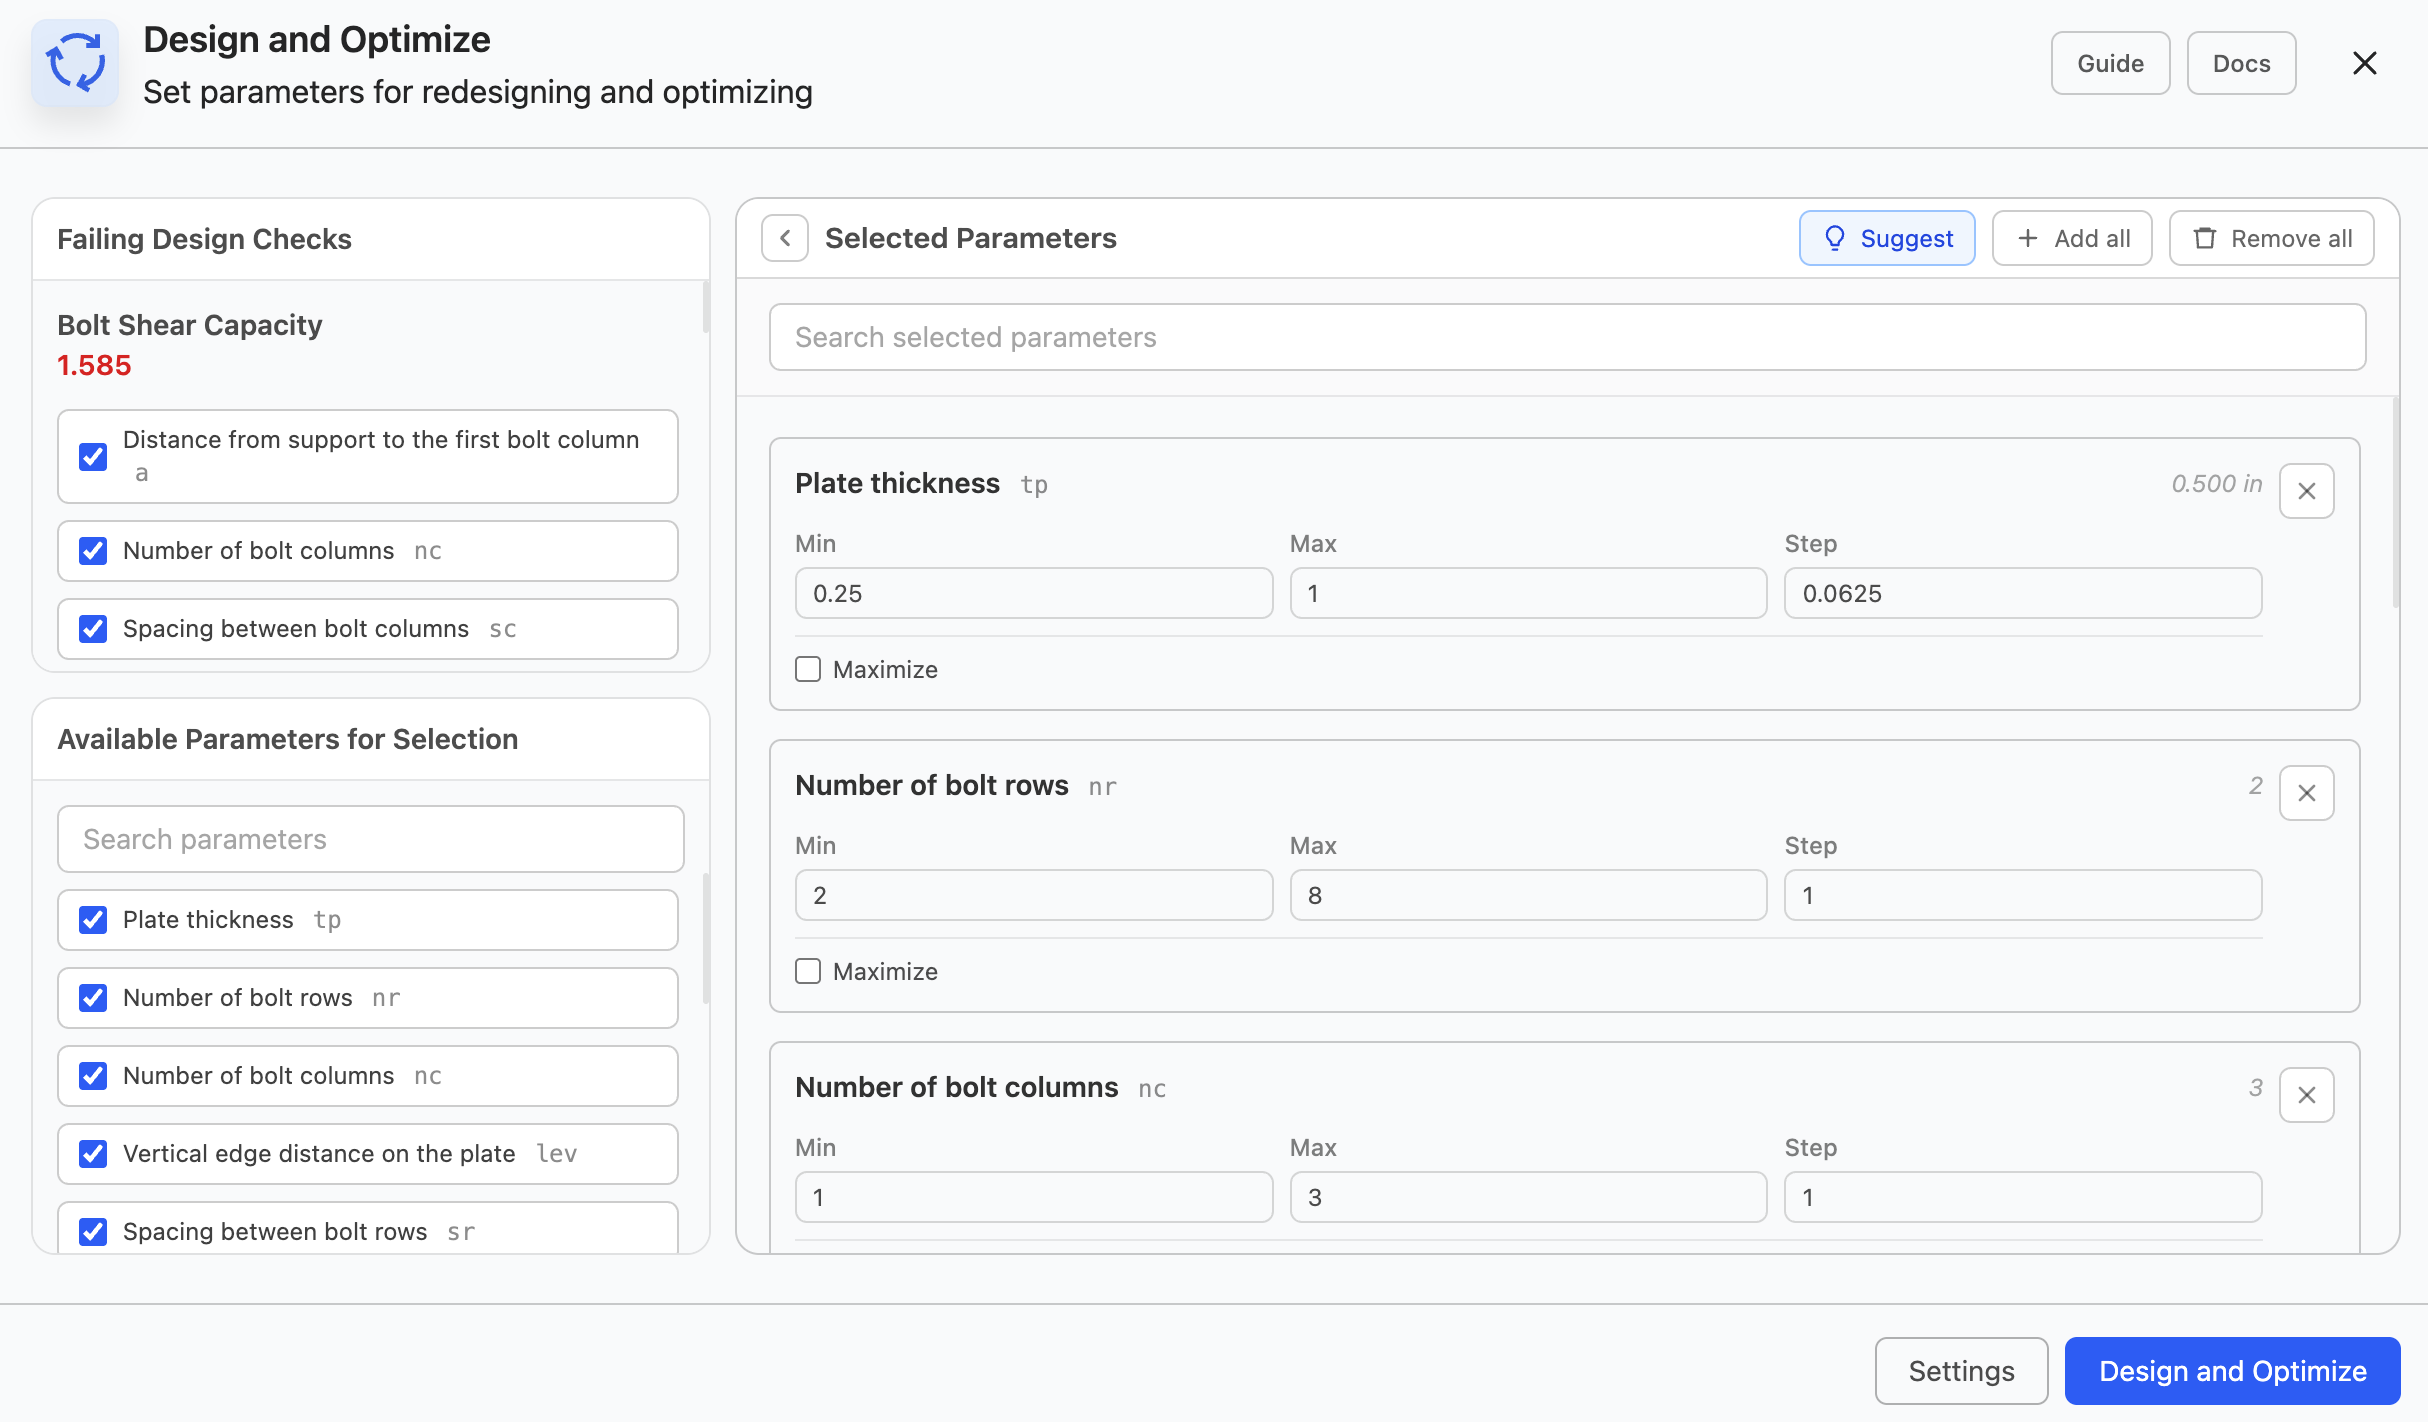Focus the Search parameters field
The image size is (2428, 1422).
371,839
